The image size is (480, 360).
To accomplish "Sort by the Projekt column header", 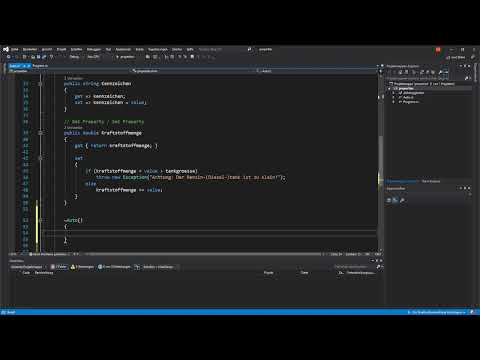I will (269, 273).
